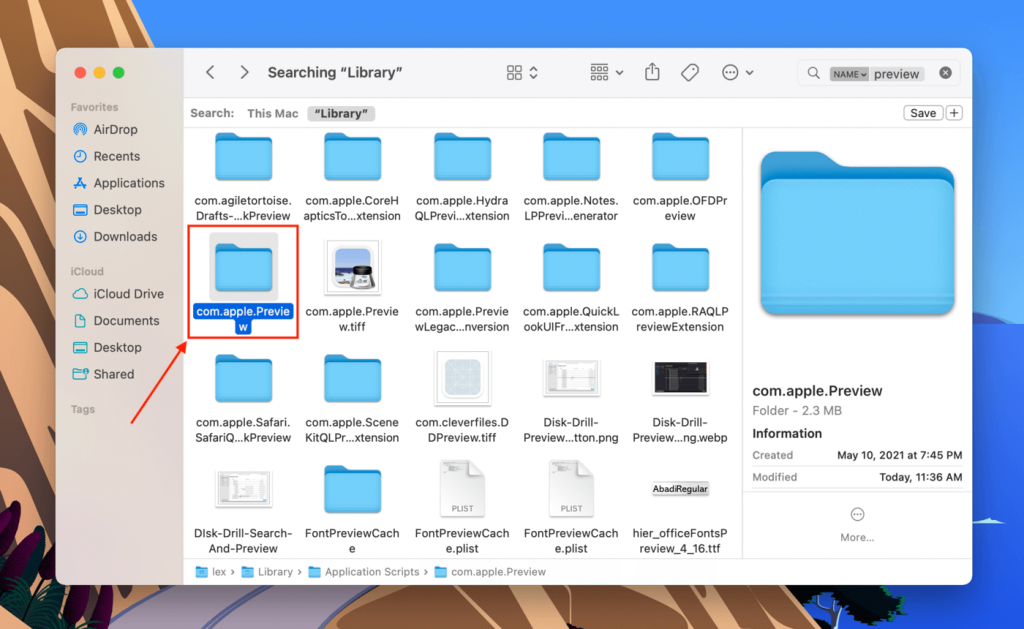Switch search scope to This Mac
1024x629 pixels.
[x=272, y=113]
